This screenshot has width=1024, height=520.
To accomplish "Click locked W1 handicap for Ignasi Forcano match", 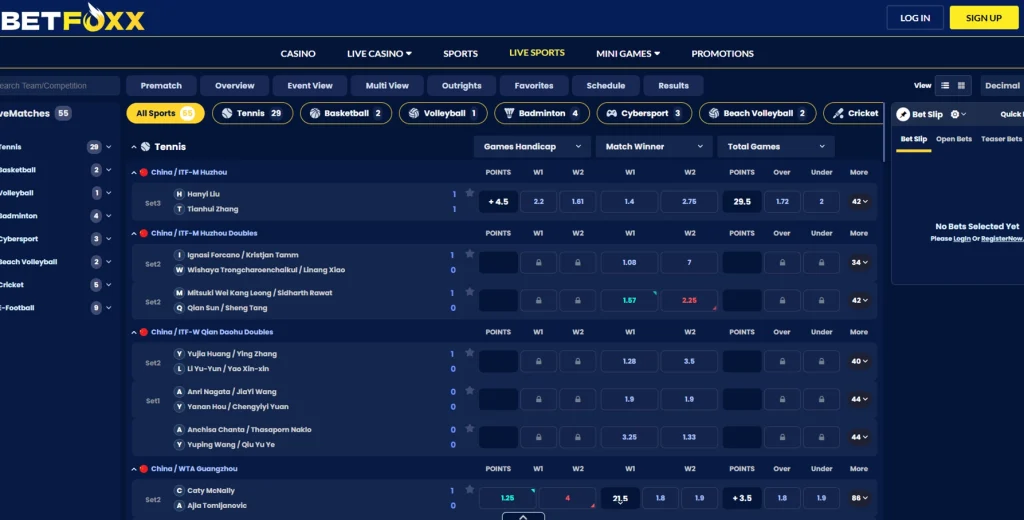I will 538,263.
